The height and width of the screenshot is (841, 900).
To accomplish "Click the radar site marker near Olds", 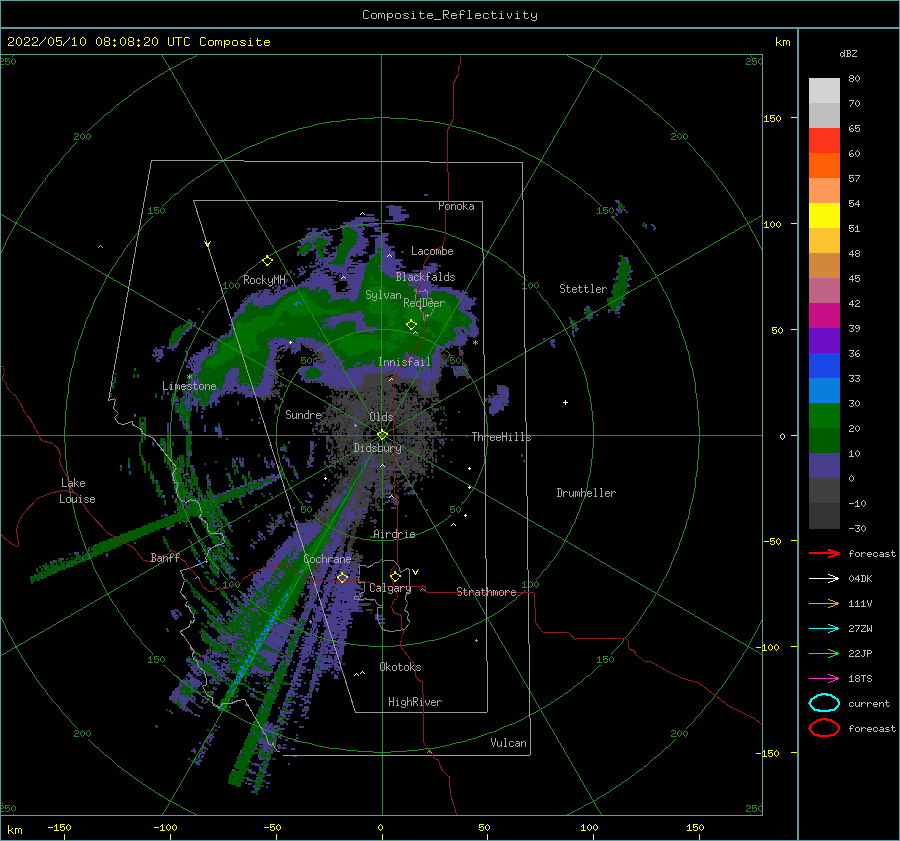I will click(382, 435).
